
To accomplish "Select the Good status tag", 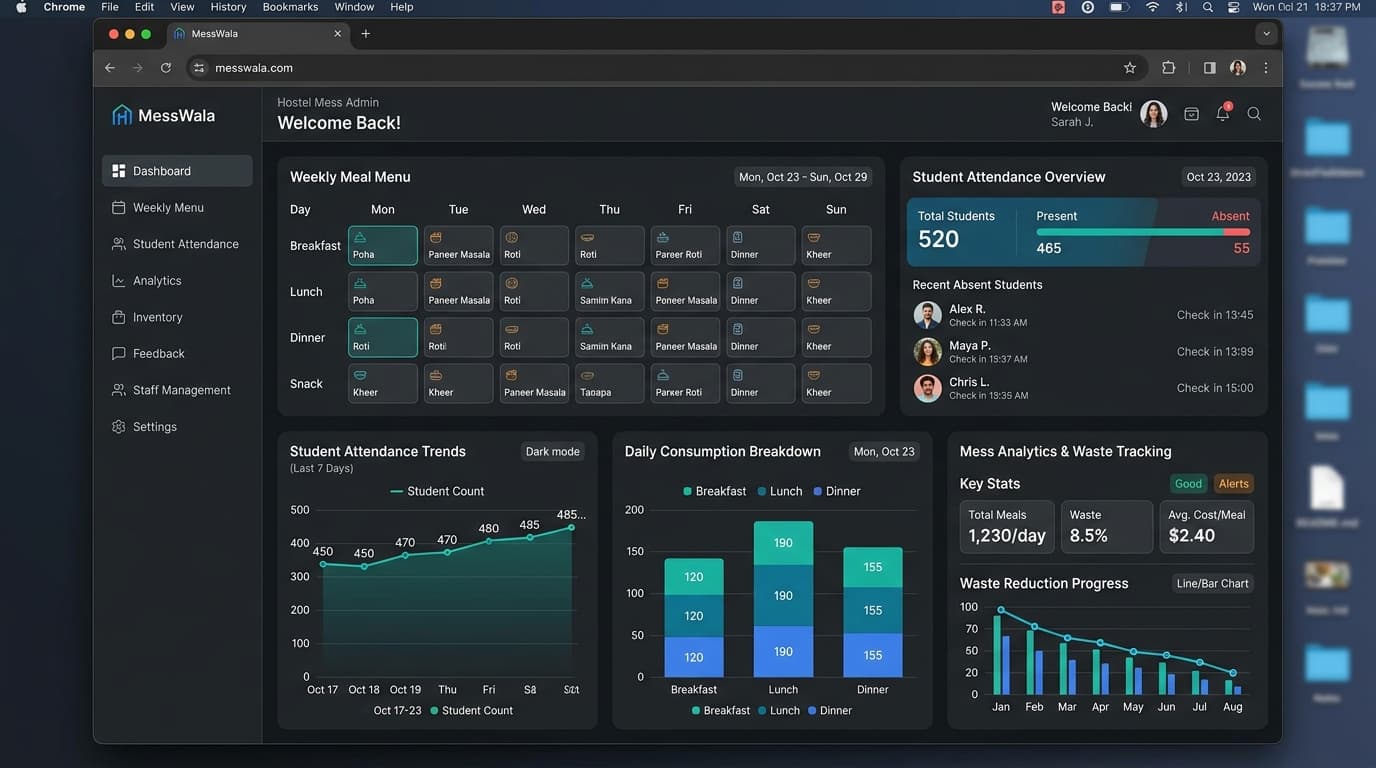I will coord(1188,484).
